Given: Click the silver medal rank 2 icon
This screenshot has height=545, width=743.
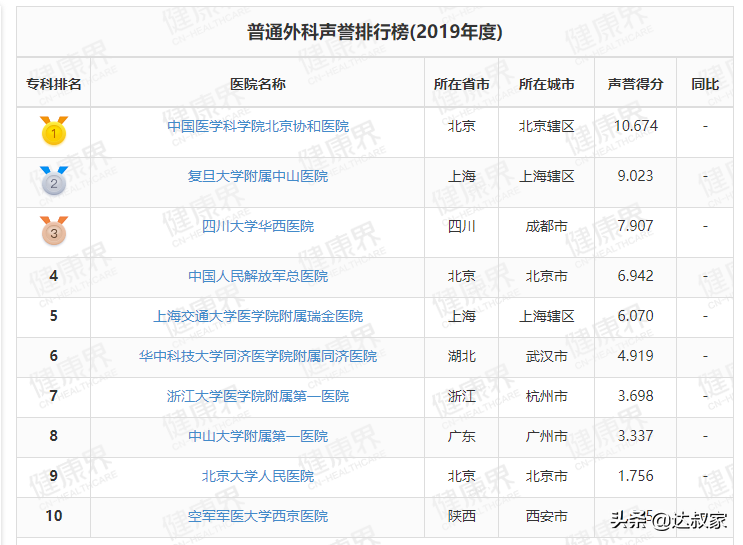Looking at the screenshot, I should pyautogui.click(x=54, y=181).
